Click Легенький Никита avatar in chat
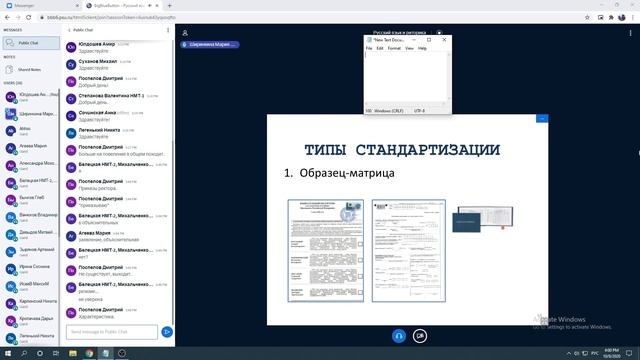This screenshot has width=640, height=360. coord(71,133)
